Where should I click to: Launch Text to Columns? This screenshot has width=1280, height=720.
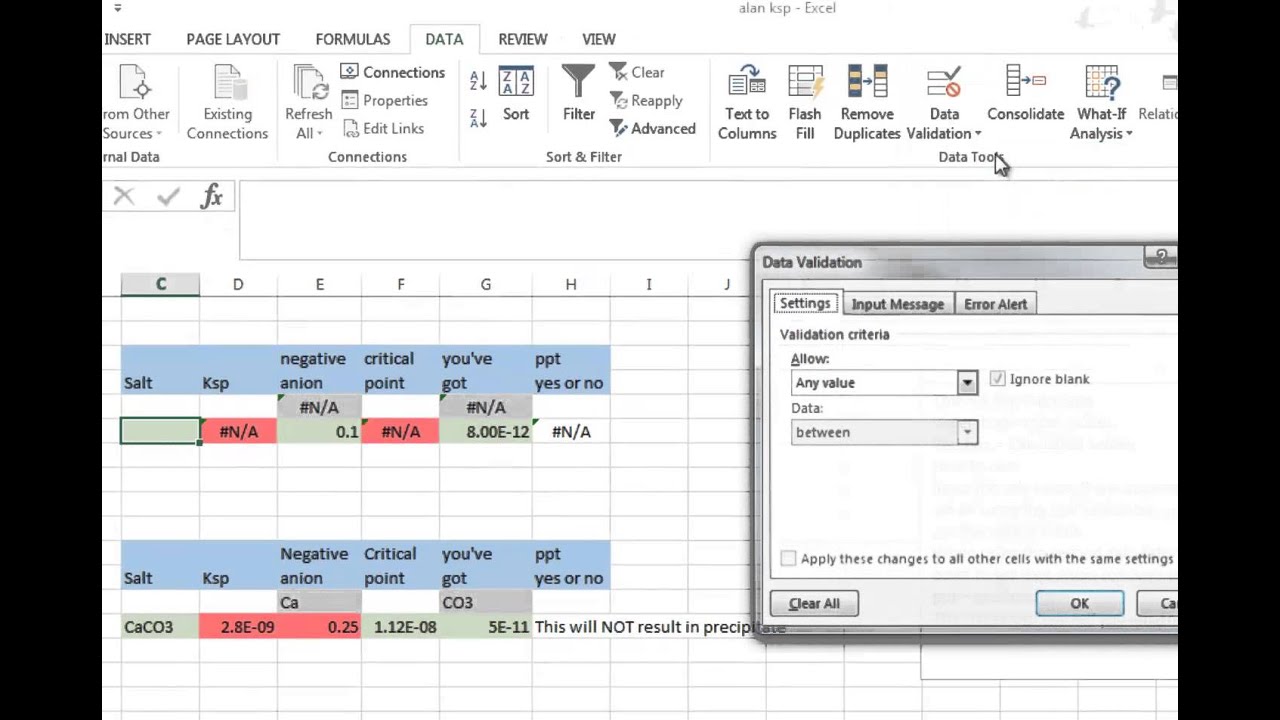(747, 103)
